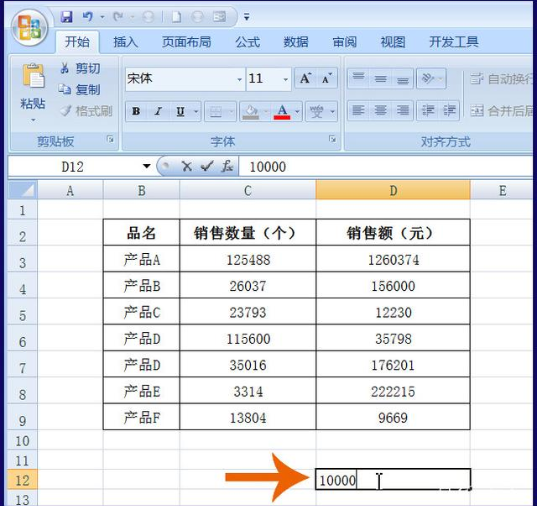This screenshot has width=537, height=506.
Task: Switch to the 开始 tab
Action: (x=77, y=42)
